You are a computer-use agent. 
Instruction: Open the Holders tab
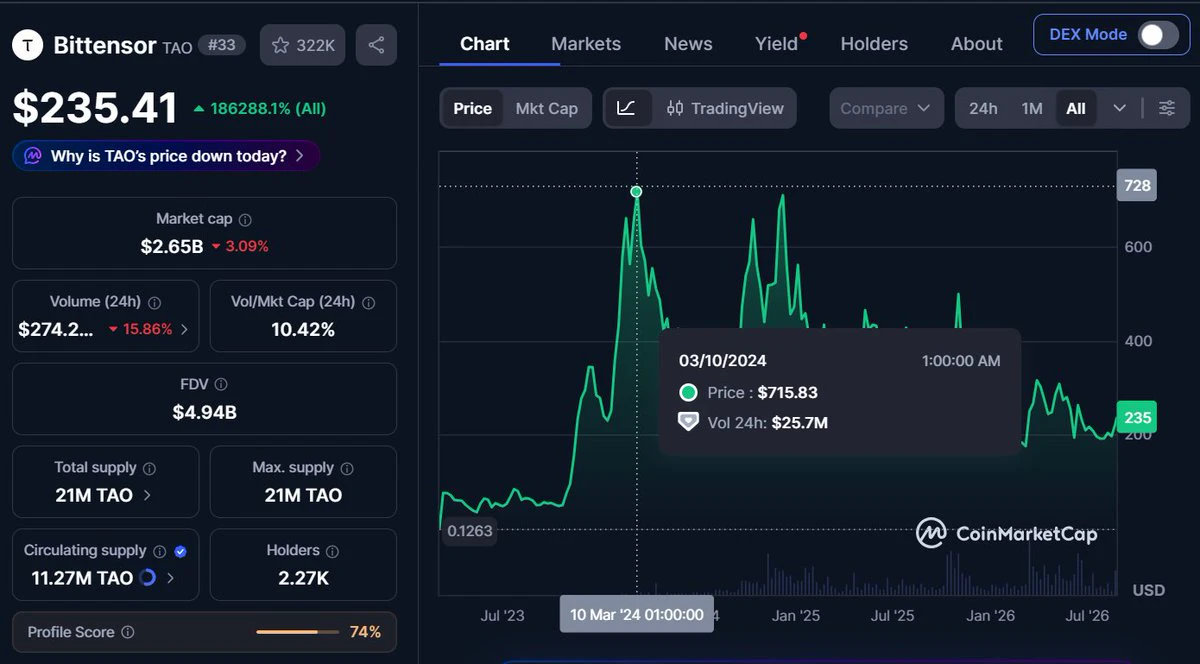(874, 44)
